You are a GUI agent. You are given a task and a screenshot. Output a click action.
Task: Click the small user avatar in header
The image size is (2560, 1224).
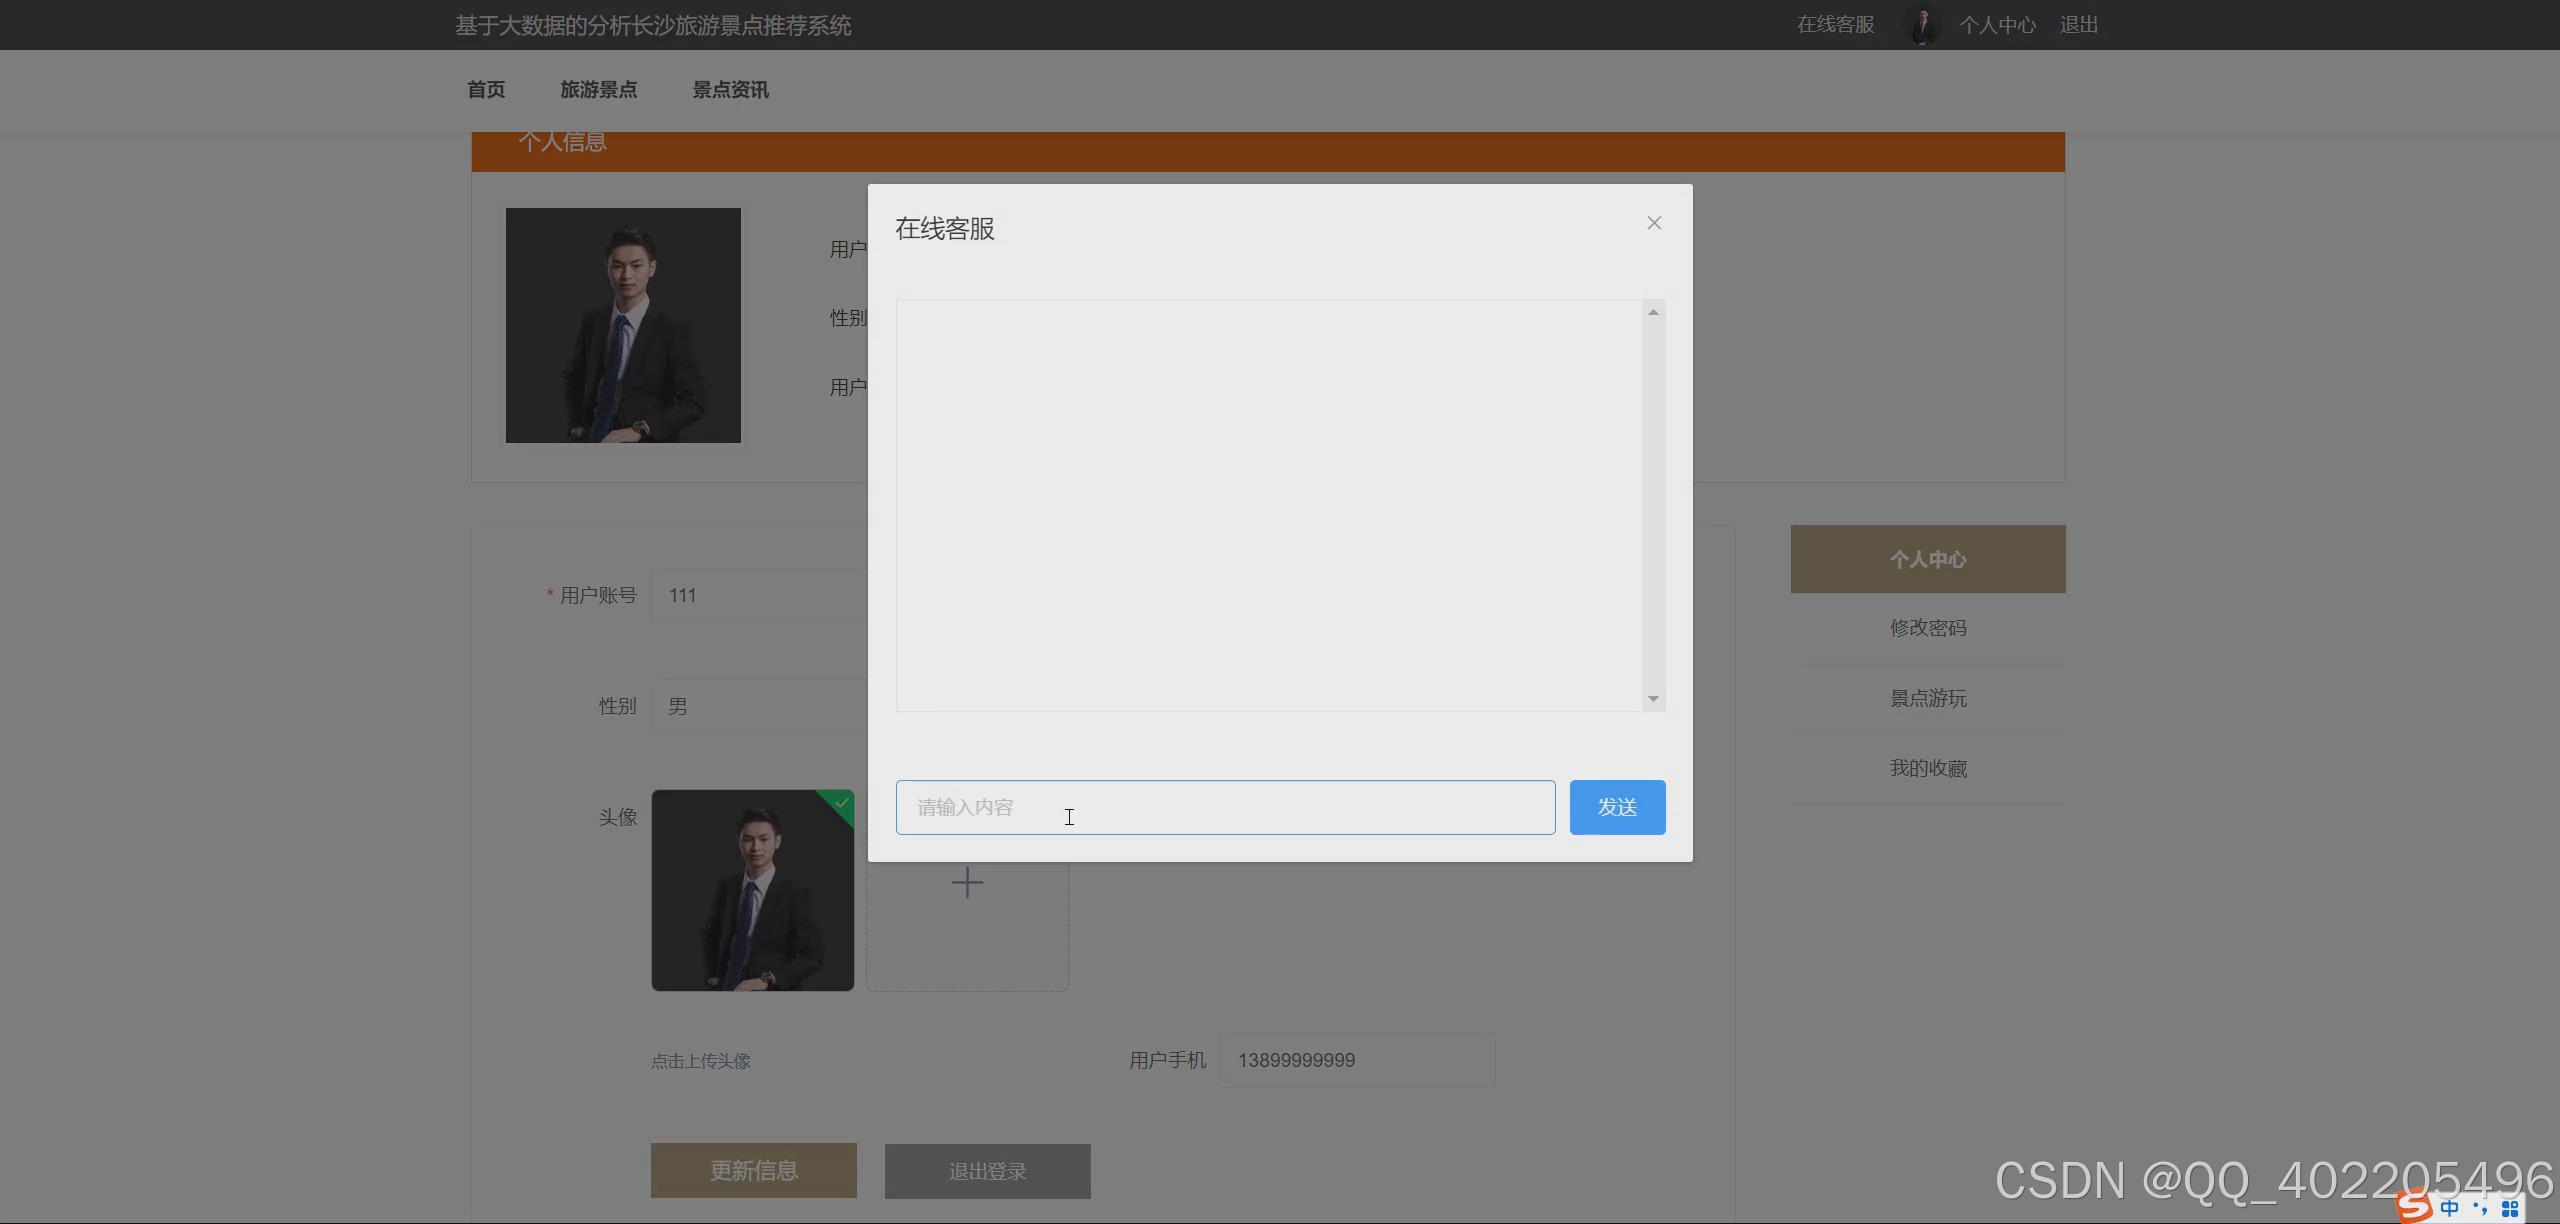coord(1922,25)
